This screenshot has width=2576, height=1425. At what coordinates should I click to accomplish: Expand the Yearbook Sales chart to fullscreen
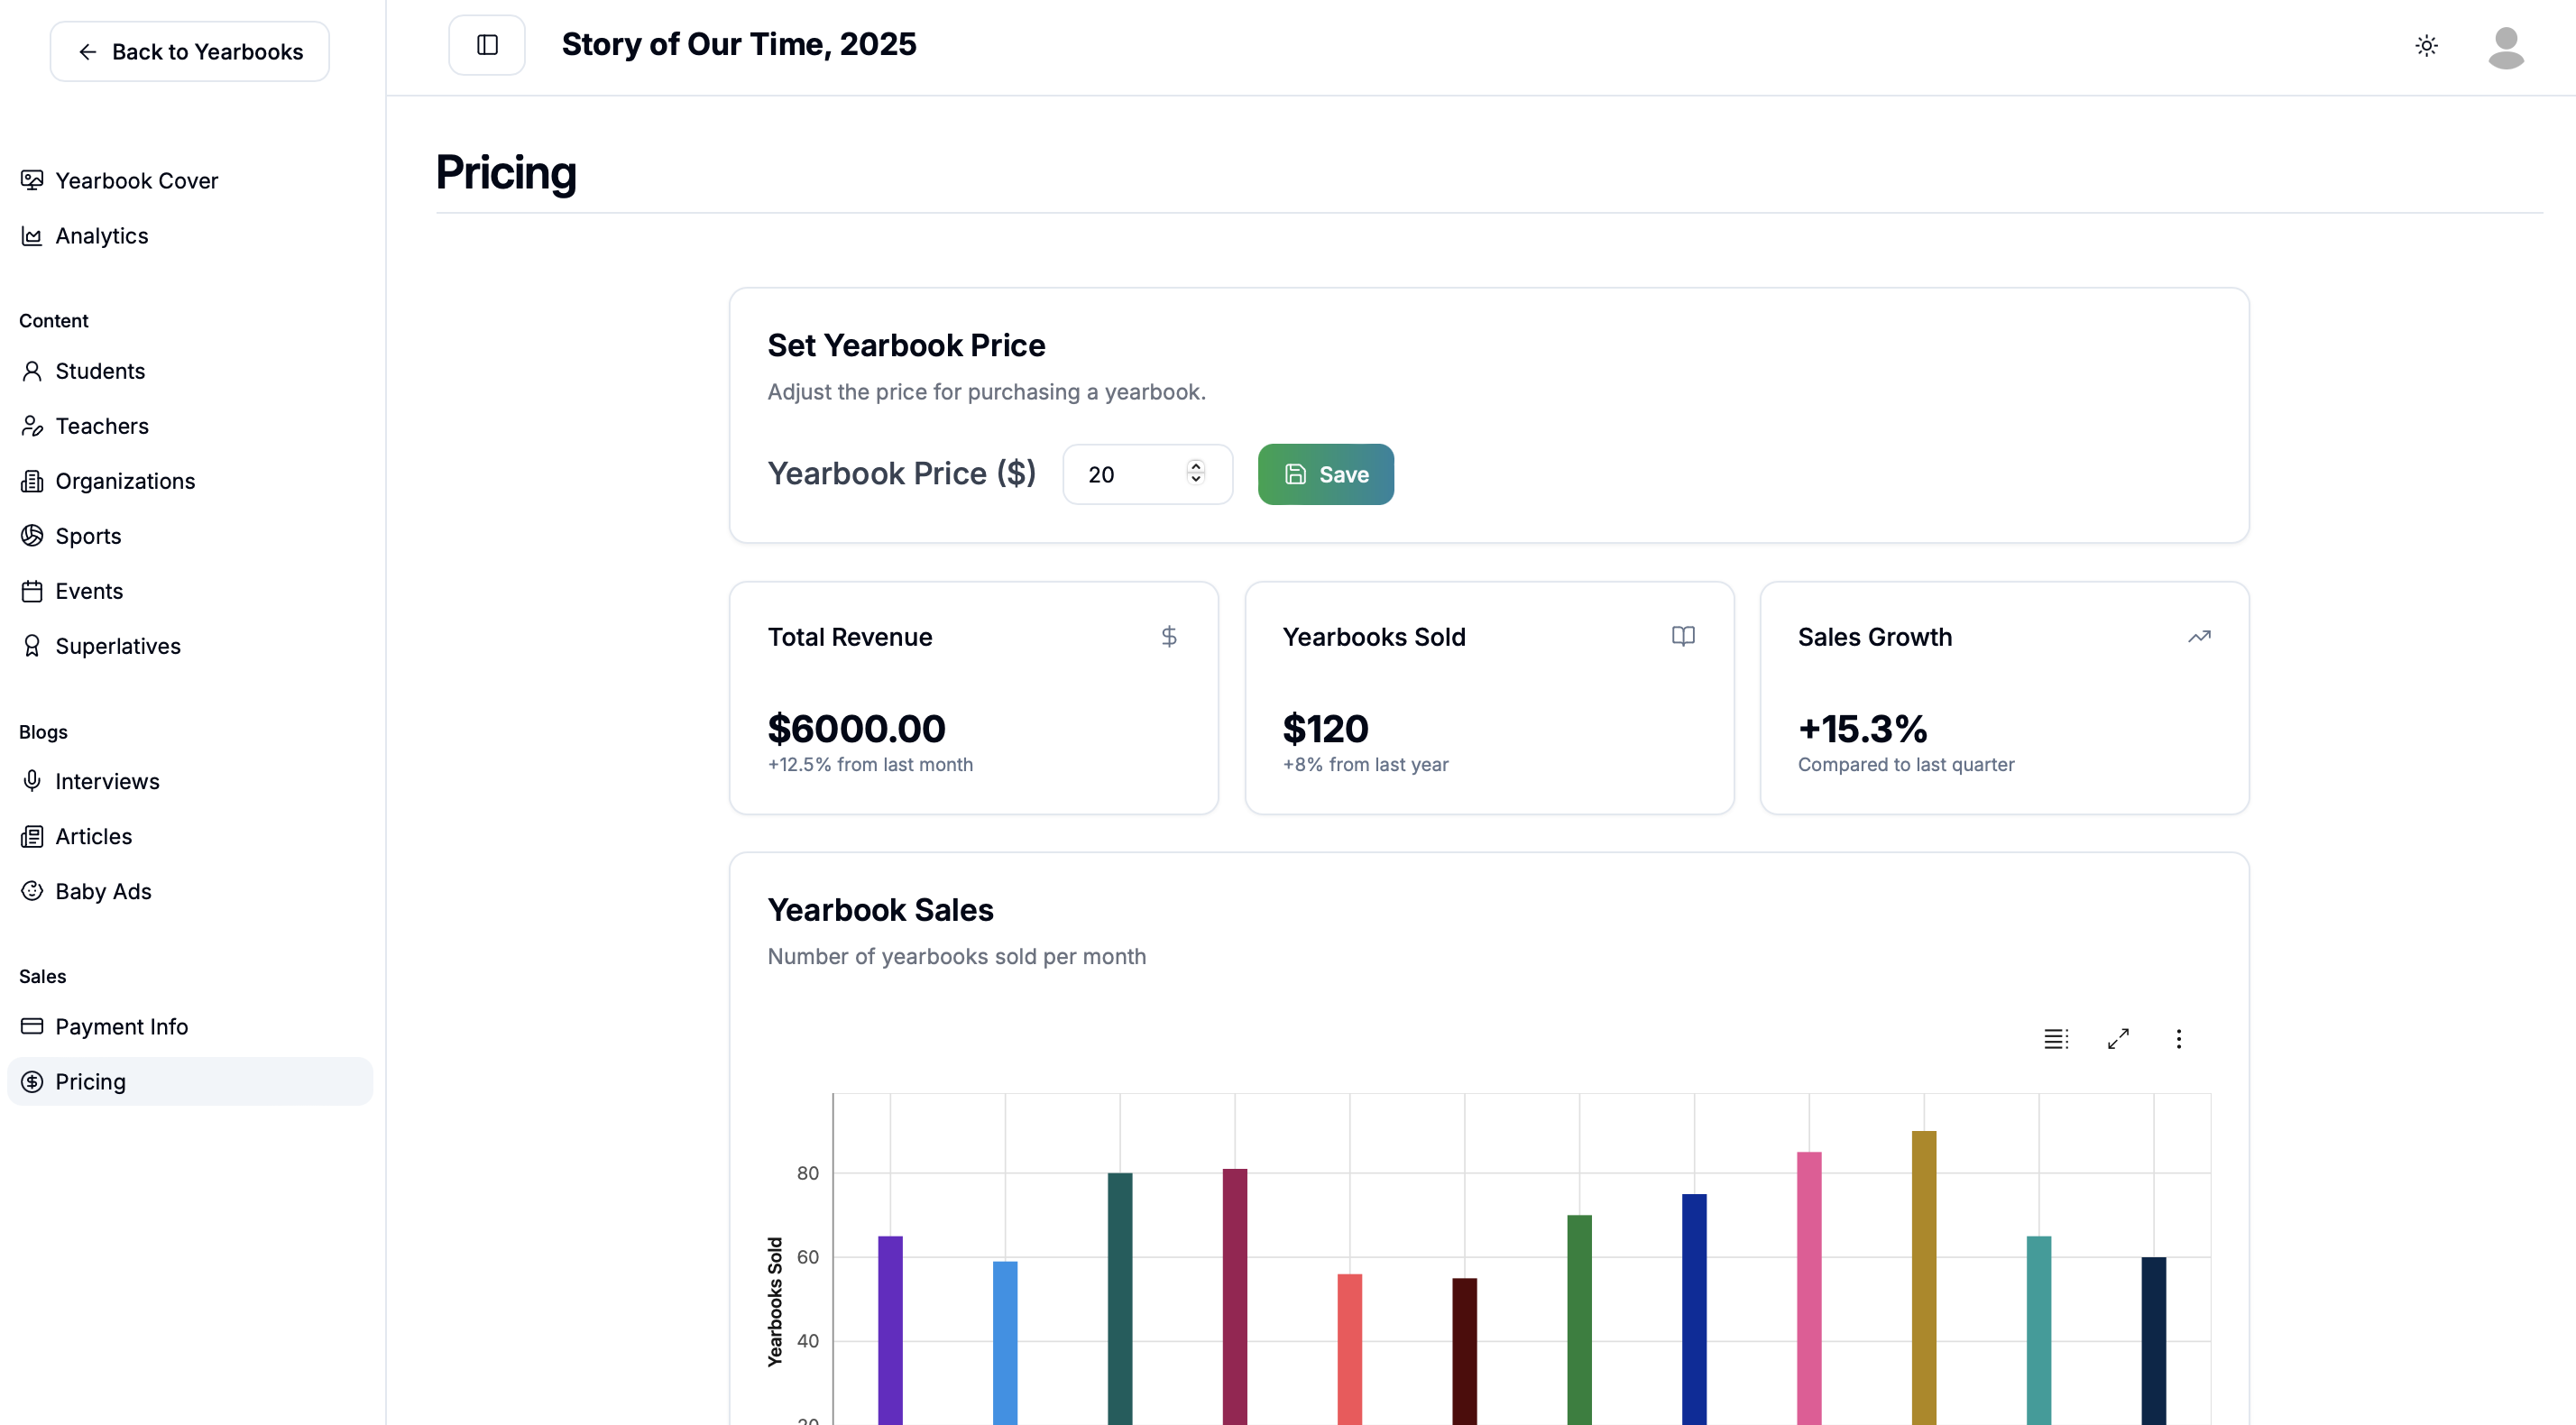[x=2118, y=1038]
